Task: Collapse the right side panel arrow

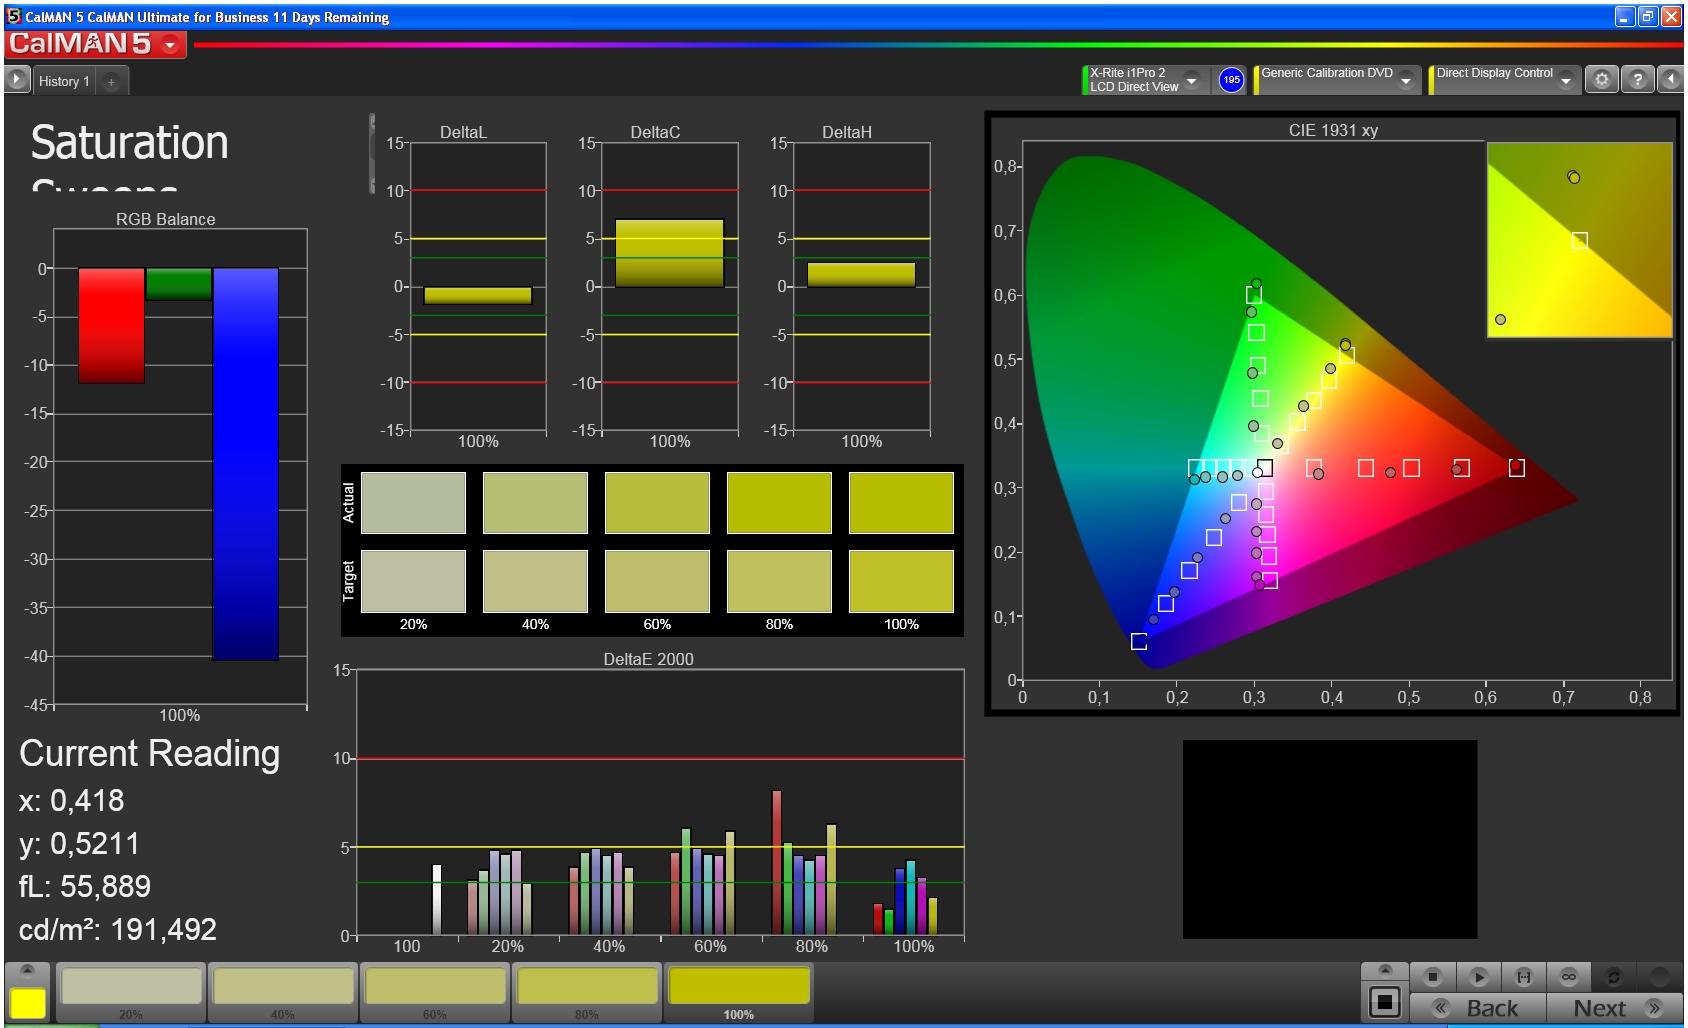Action: click(x=1671, y=80)
